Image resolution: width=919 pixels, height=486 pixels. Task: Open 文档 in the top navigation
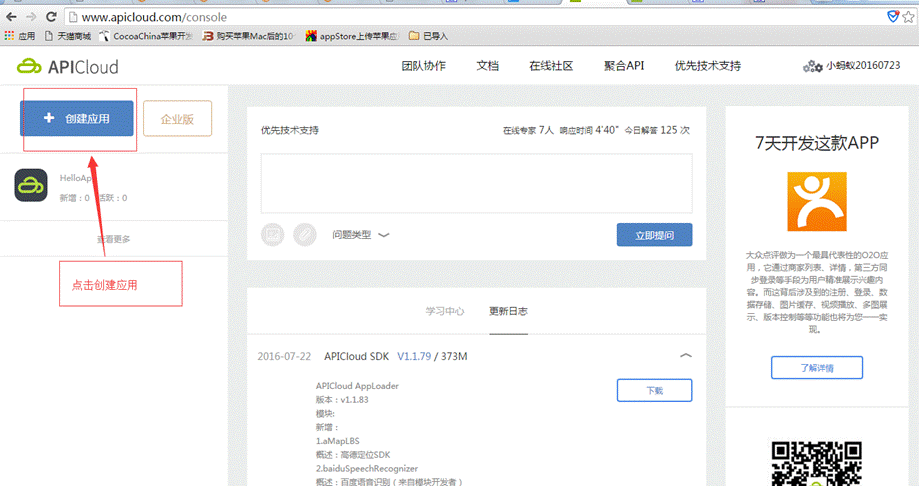[x=487, y=66]
